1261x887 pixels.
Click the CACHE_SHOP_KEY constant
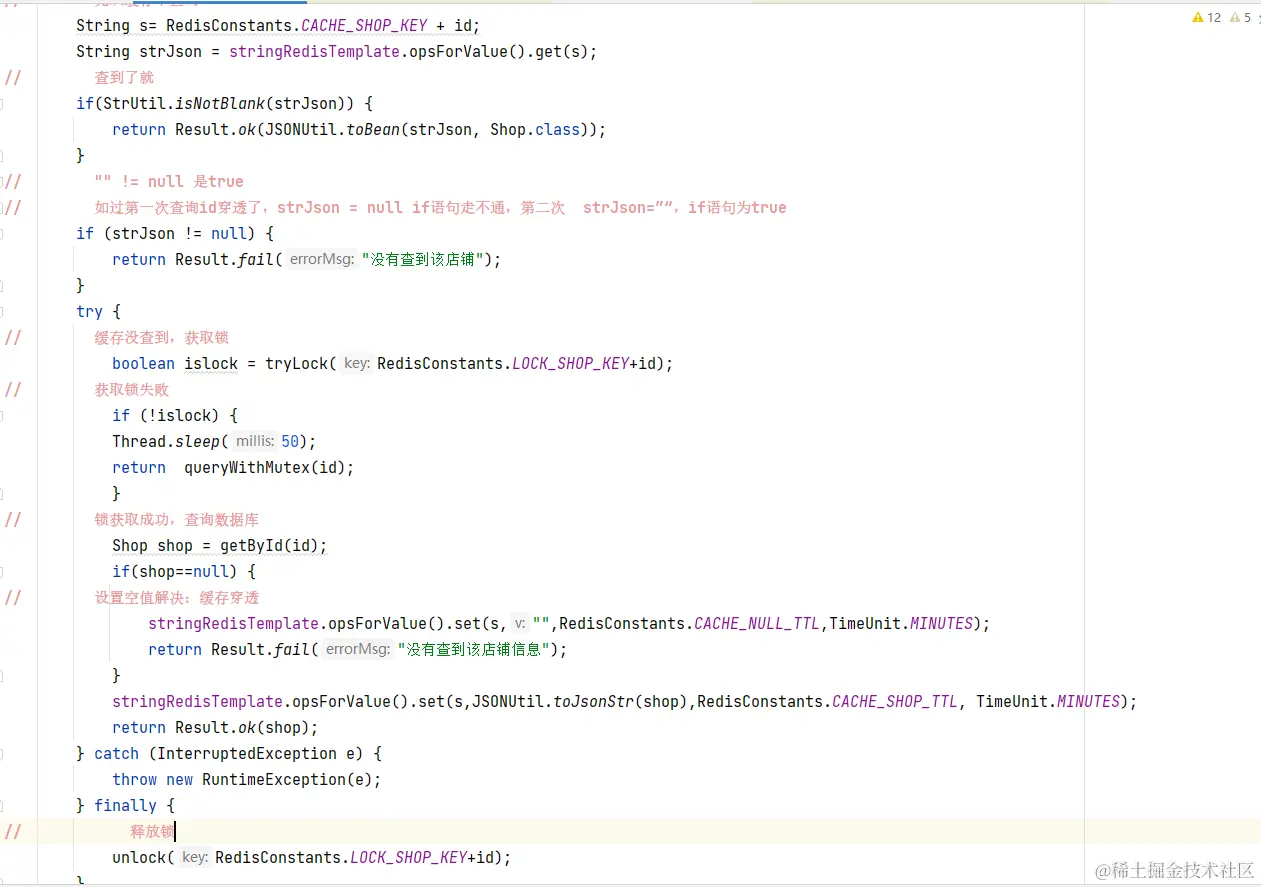[x=364, y=25]
